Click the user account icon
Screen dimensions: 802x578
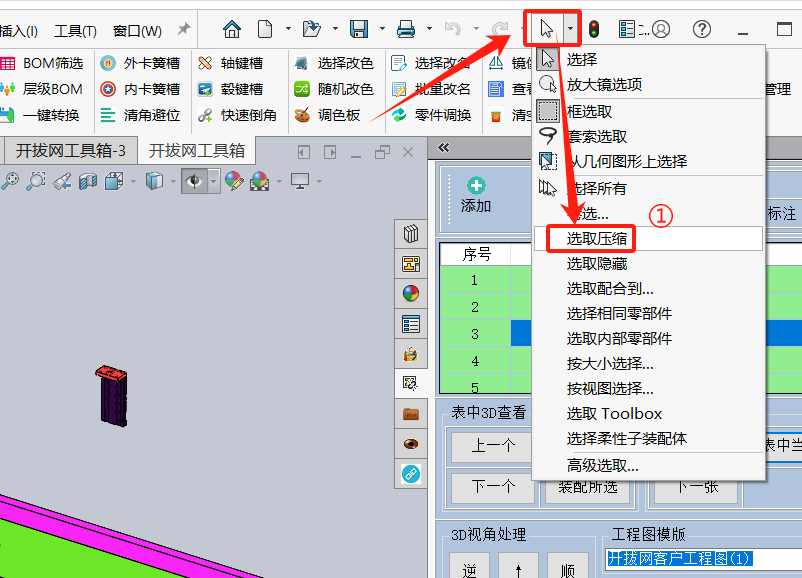coord(661,29)
